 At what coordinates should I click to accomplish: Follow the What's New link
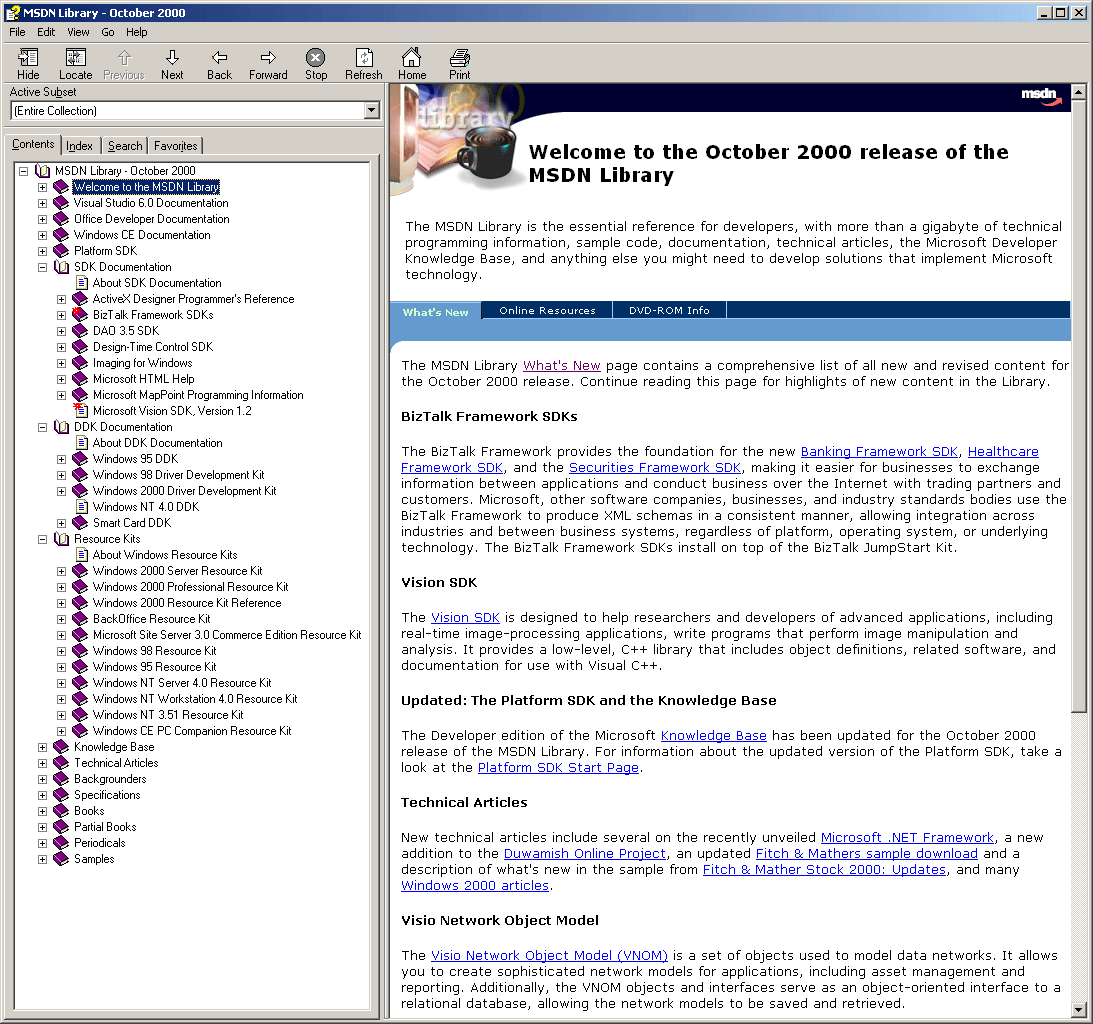[x=561, y=365]
